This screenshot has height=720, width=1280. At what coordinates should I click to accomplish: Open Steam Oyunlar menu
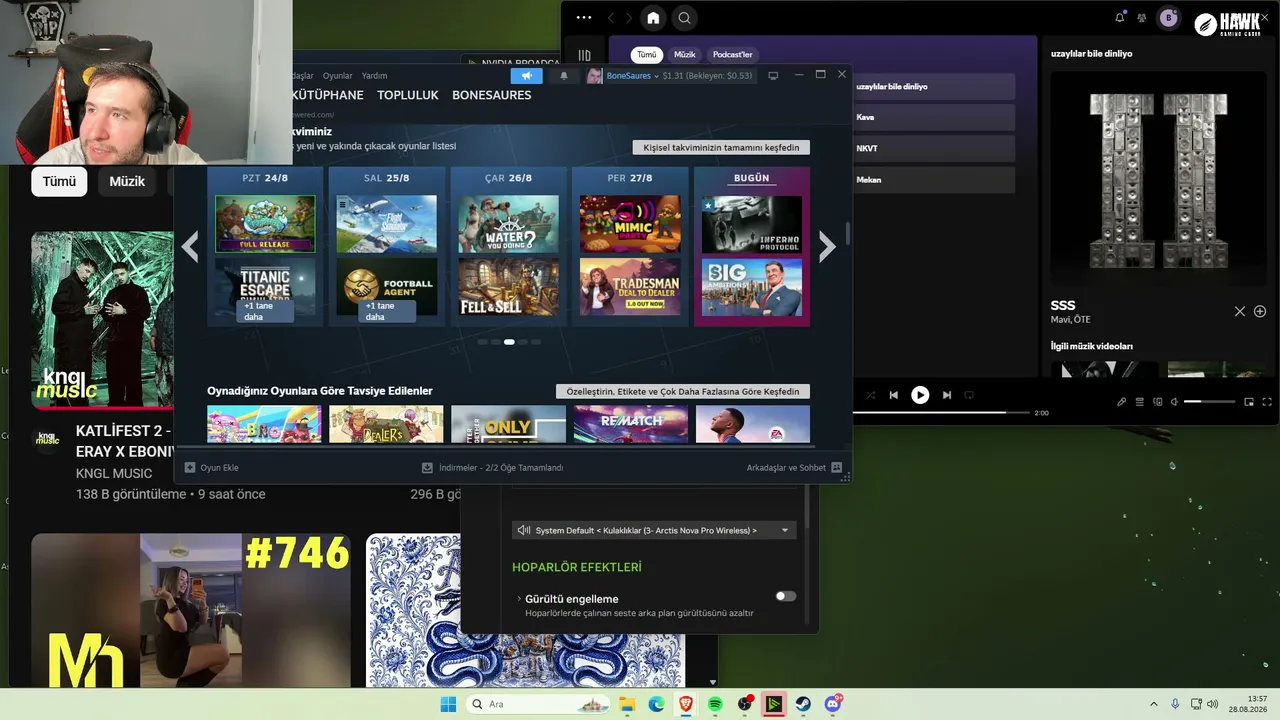click(x=338, y=76)
